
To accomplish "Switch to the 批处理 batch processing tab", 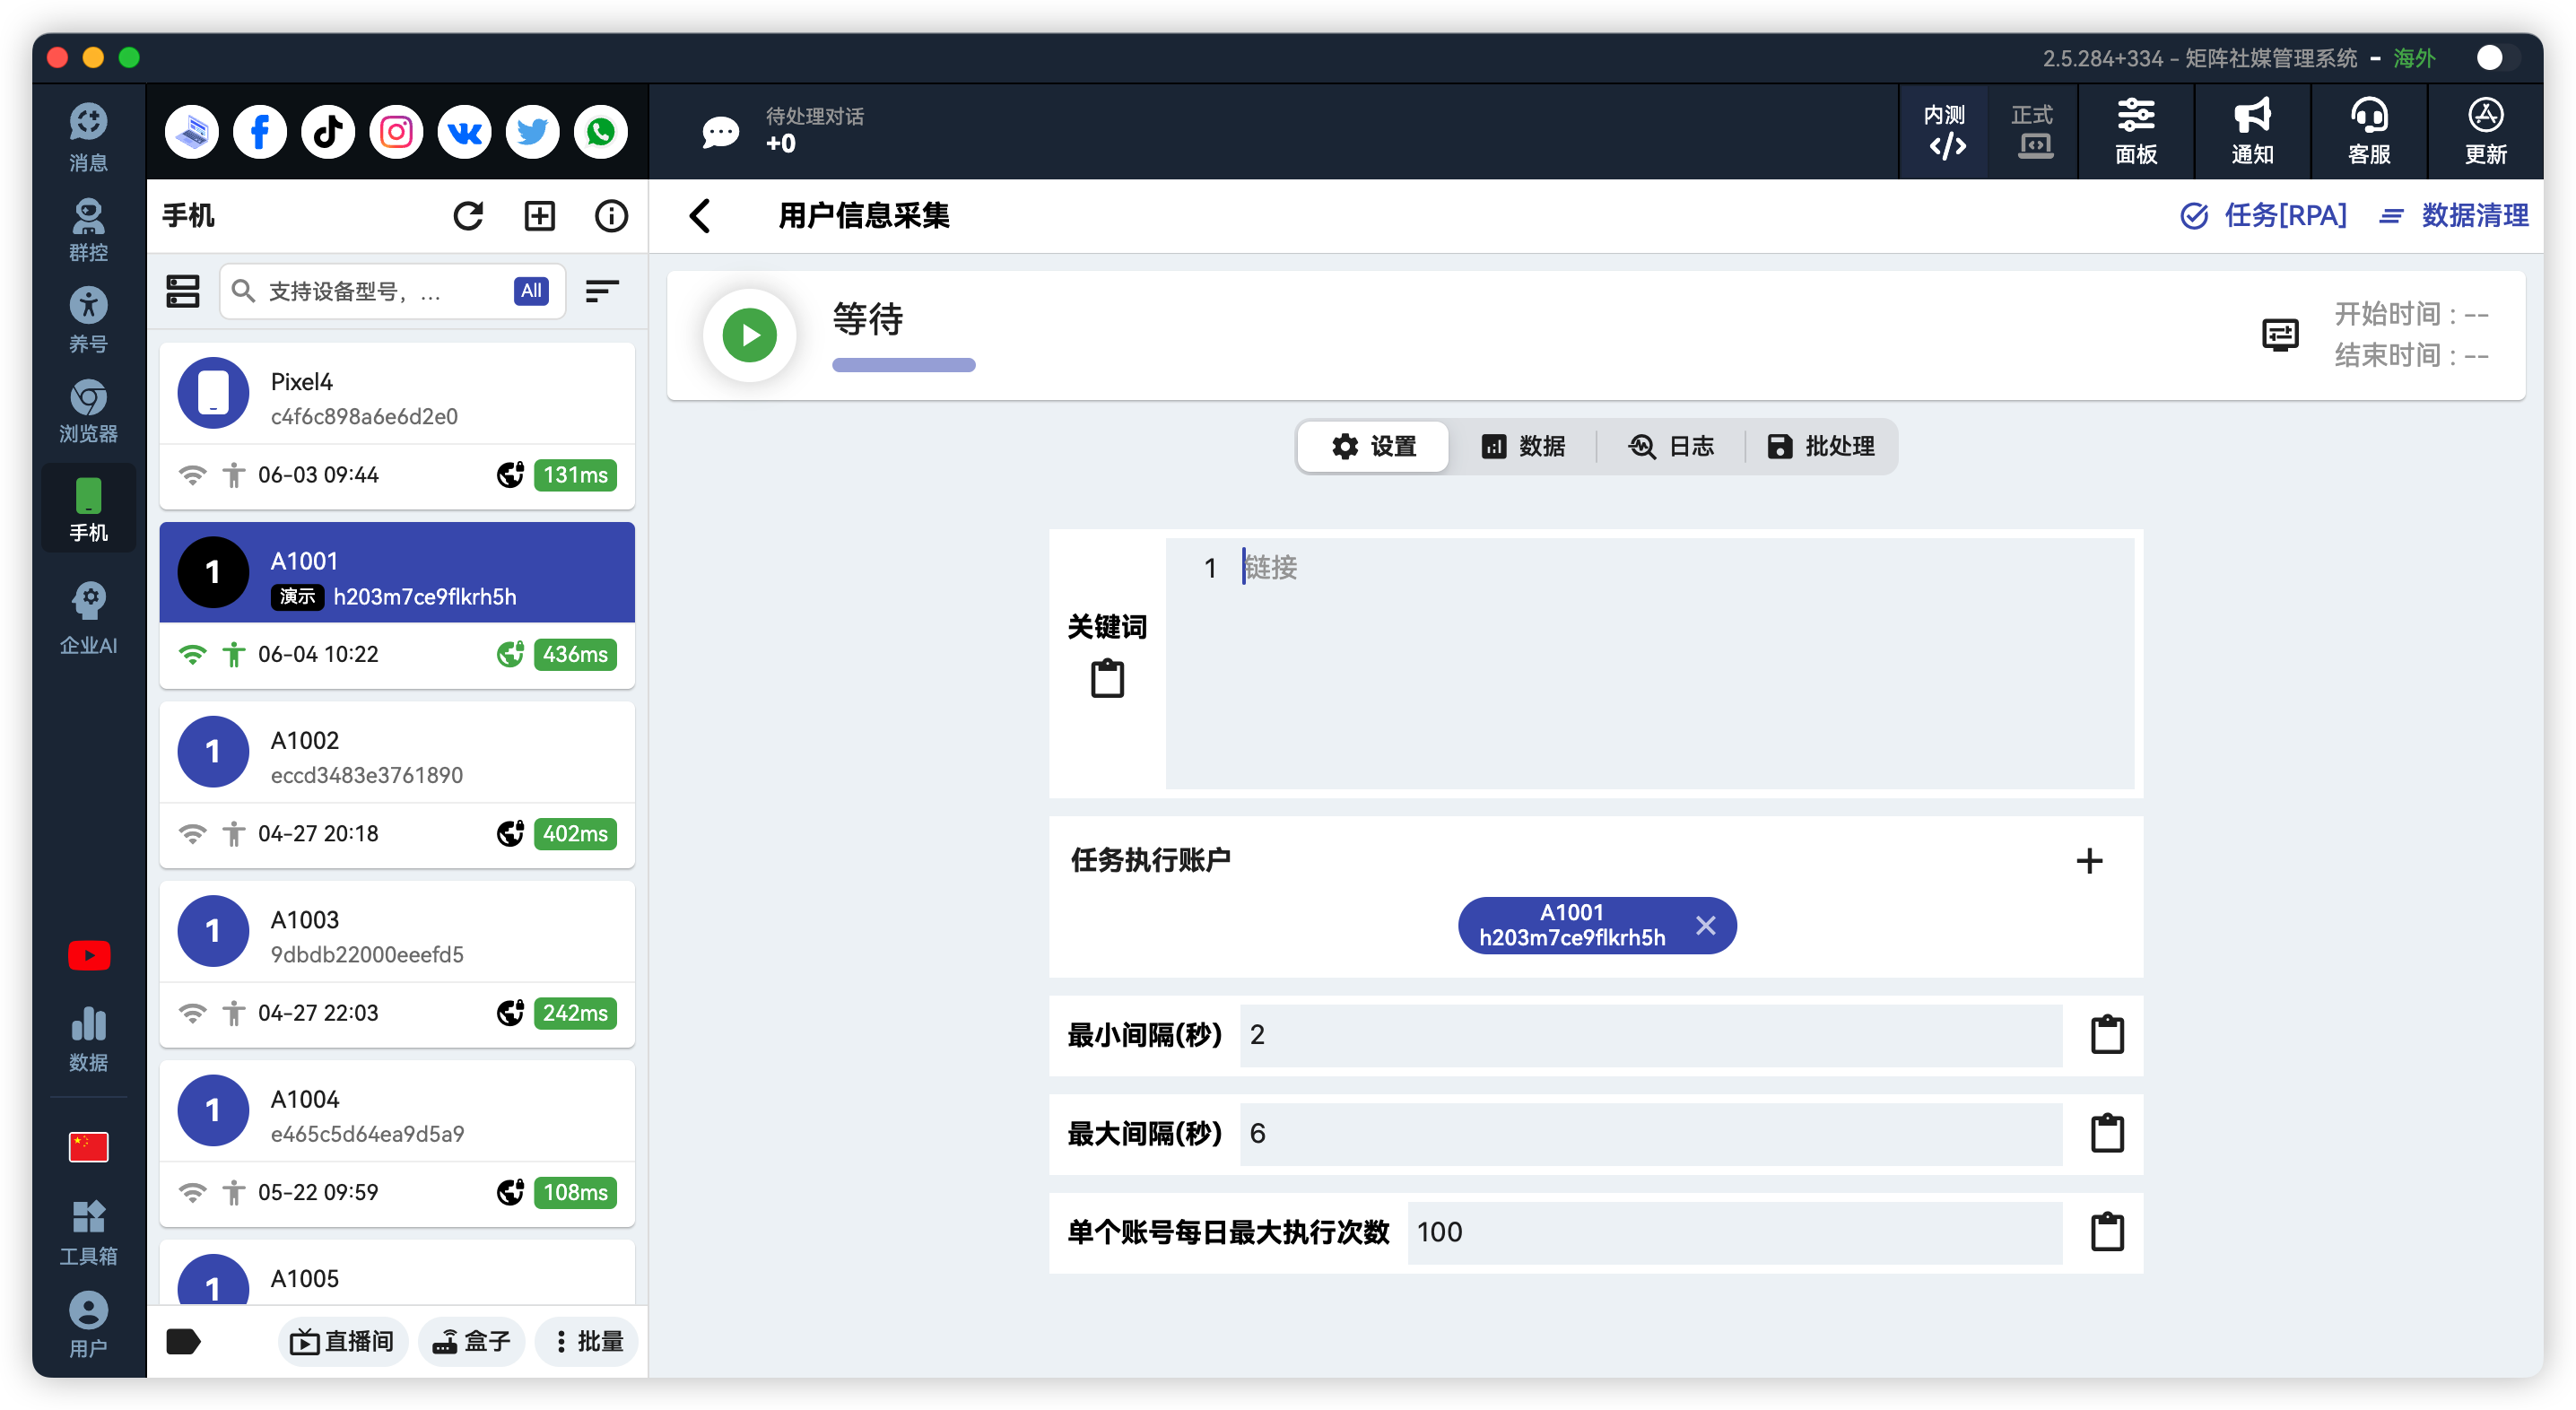I will [x=1821, y=446].
